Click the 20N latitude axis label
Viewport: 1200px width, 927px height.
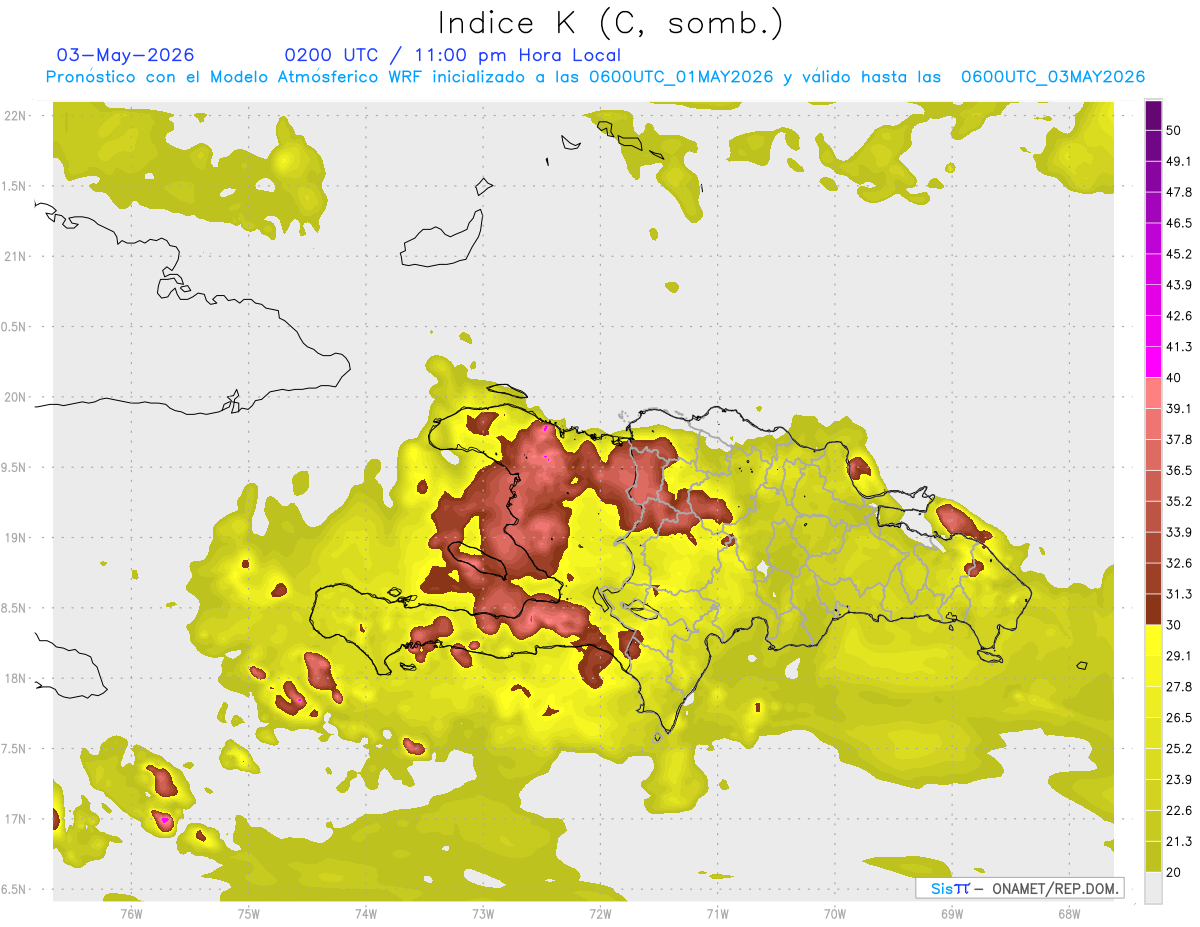pos(15,397)
